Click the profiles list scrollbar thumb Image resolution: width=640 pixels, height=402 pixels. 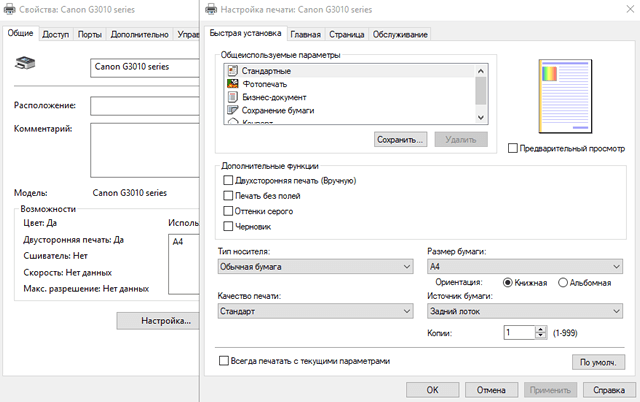[481, 91]
